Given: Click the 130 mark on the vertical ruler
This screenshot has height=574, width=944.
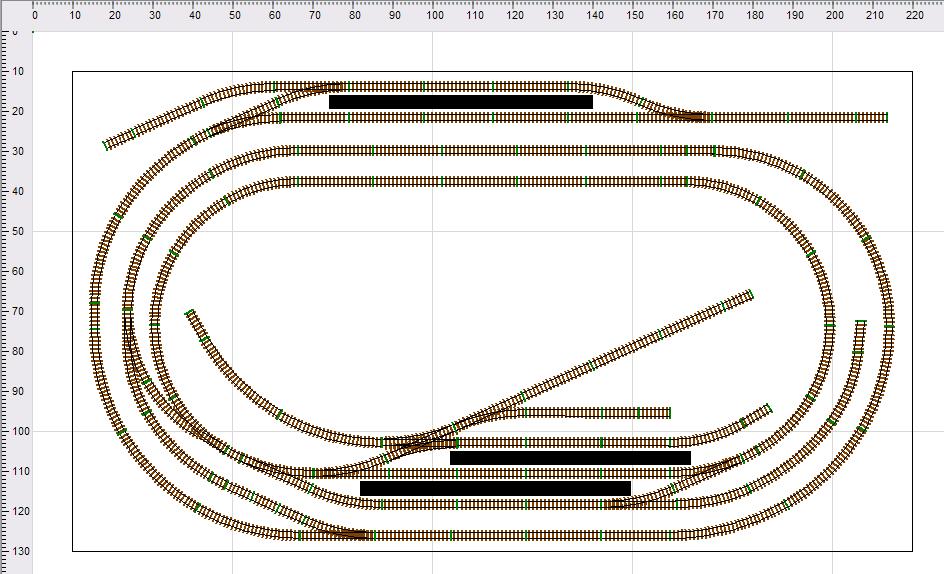Looking at the screenshot, I should pos(20,551).
